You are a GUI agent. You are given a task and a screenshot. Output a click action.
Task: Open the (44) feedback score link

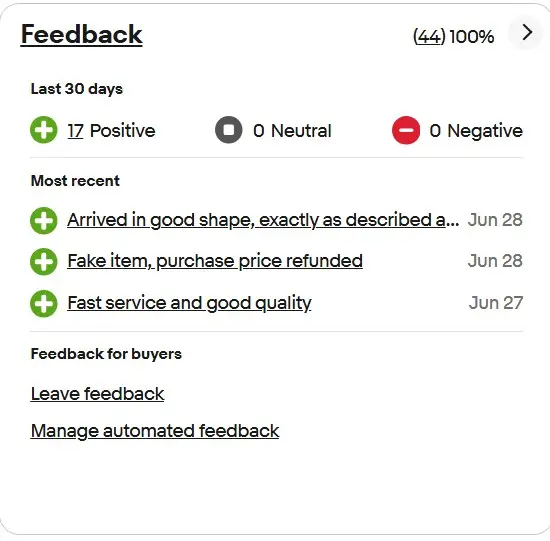pos(429,36)
